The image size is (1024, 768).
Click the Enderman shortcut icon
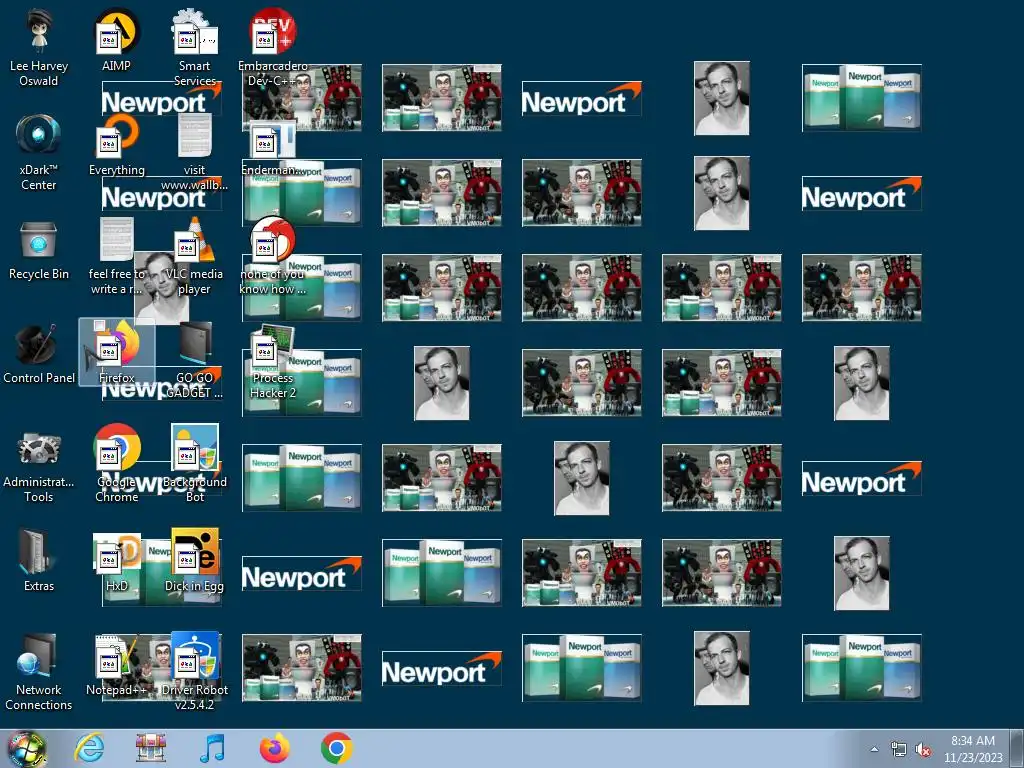click(x=272, y=149)
